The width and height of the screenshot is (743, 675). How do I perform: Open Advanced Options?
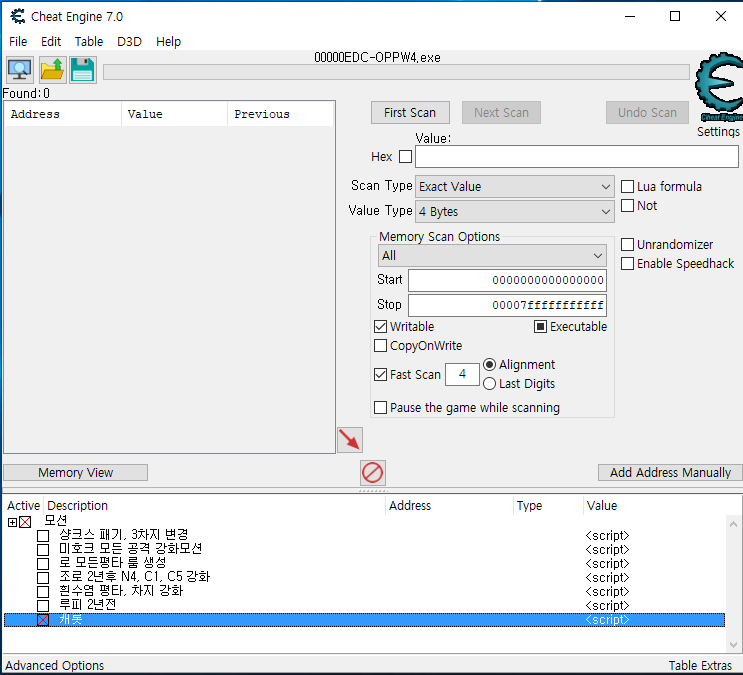54,666
